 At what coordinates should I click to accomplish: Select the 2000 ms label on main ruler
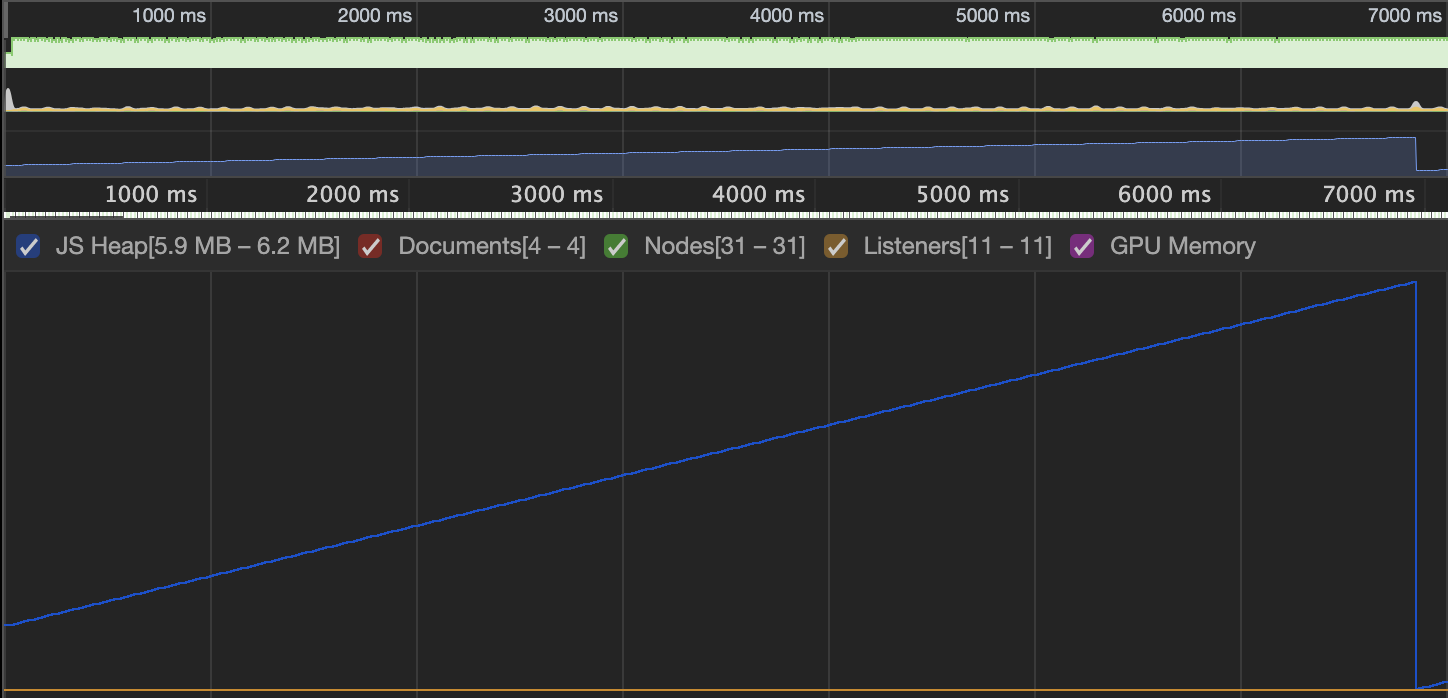[x=353, y=195]
